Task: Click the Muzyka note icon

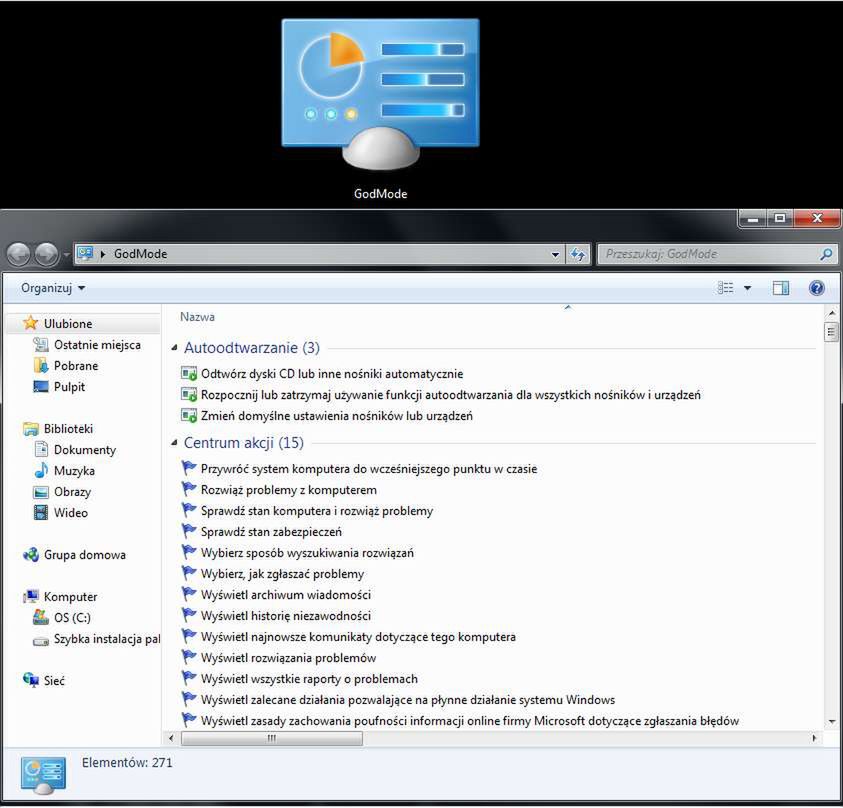Action: 41,470
